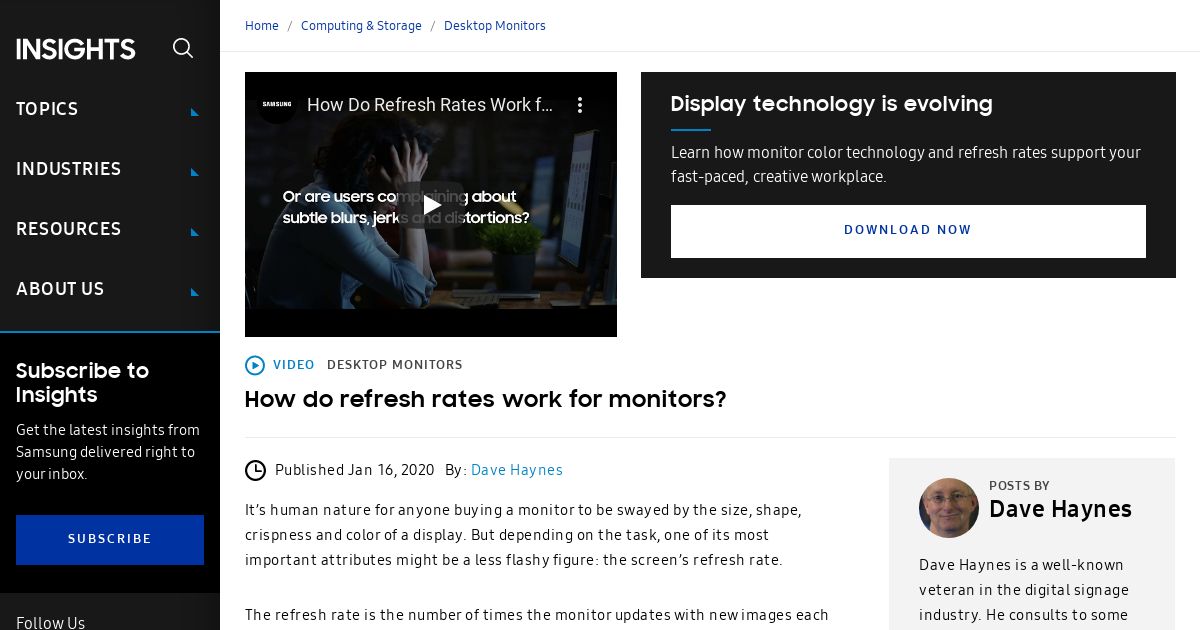
Task: Expand the ABOUT US menu arrow
Action: coord(195,292)
